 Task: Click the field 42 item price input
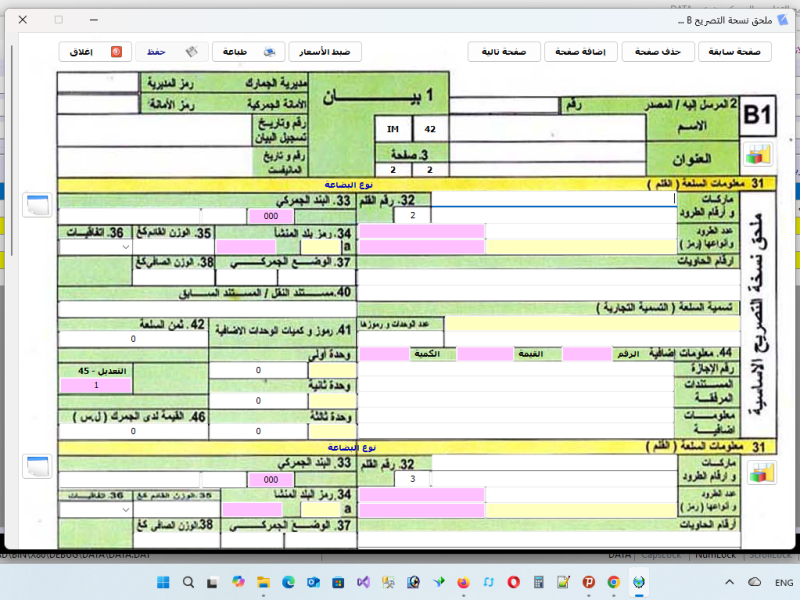133,339
